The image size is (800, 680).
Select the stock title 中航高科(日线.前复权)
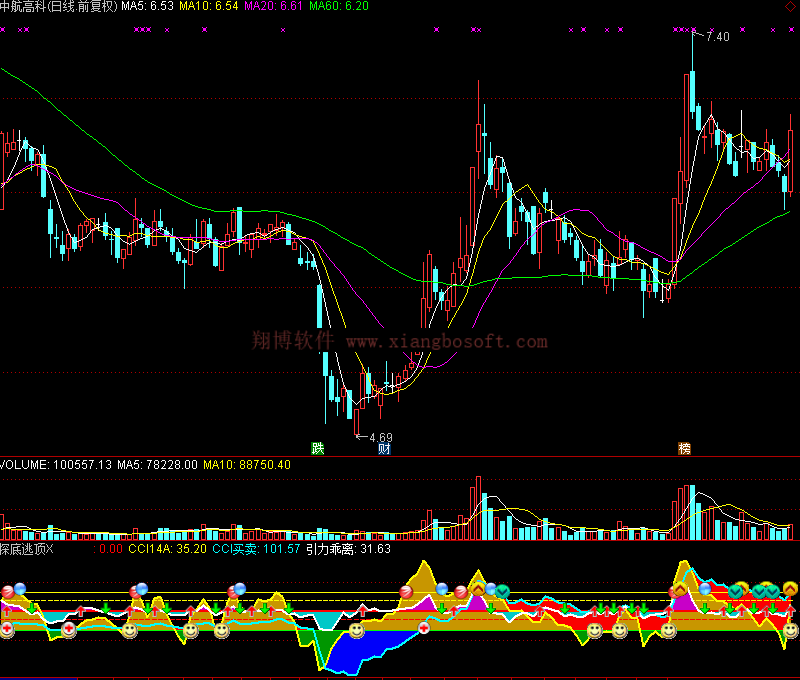[x=59, y=6]
